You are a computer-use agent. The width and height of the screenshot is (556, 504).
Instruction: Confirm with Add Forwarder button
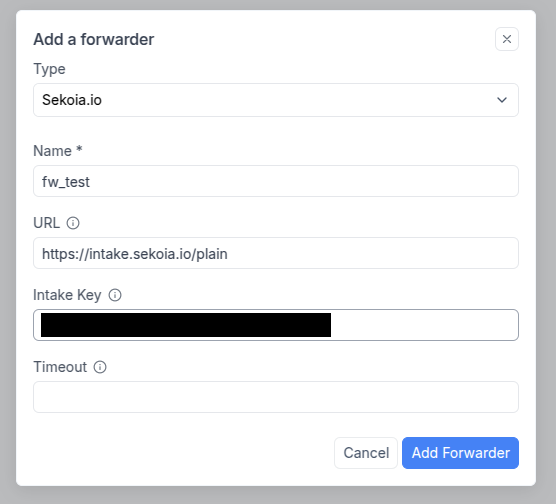pyautogui.click(x=460, y=453)
